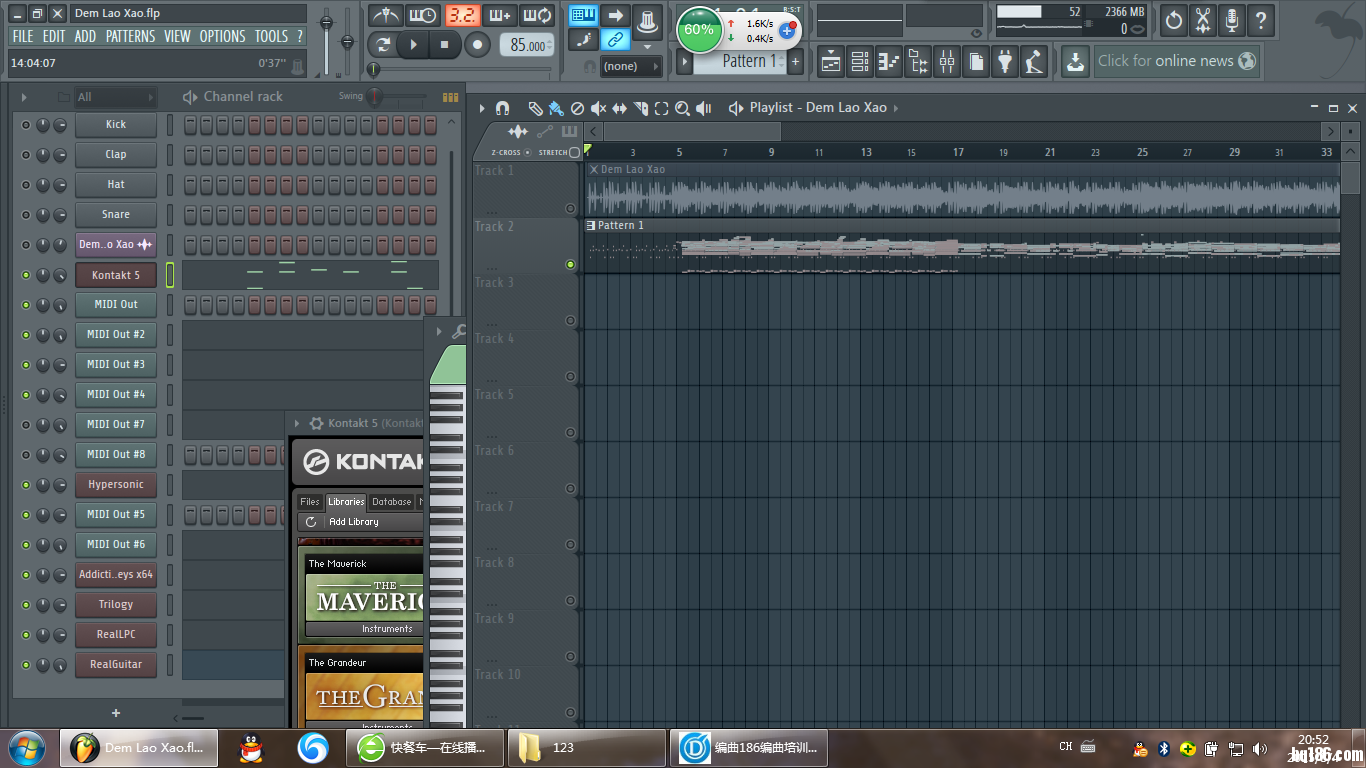
Task: Mute the Kick channel green light
Action: tap(26, 125)
